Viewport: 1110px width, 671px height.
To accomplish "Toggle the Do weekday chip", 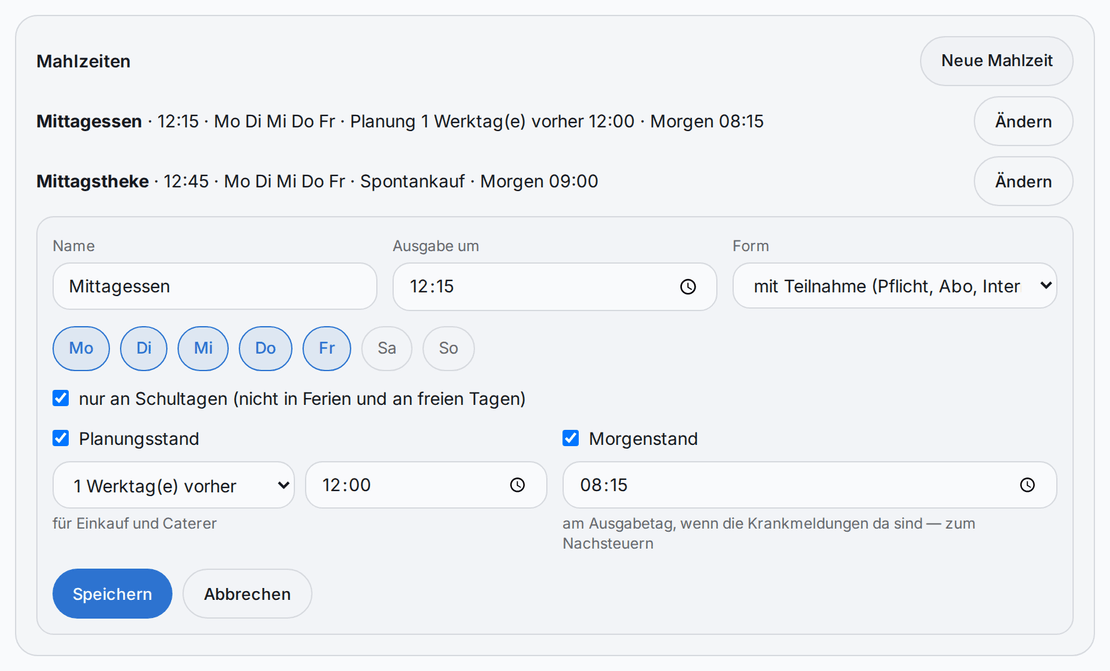I will (265, 348).
